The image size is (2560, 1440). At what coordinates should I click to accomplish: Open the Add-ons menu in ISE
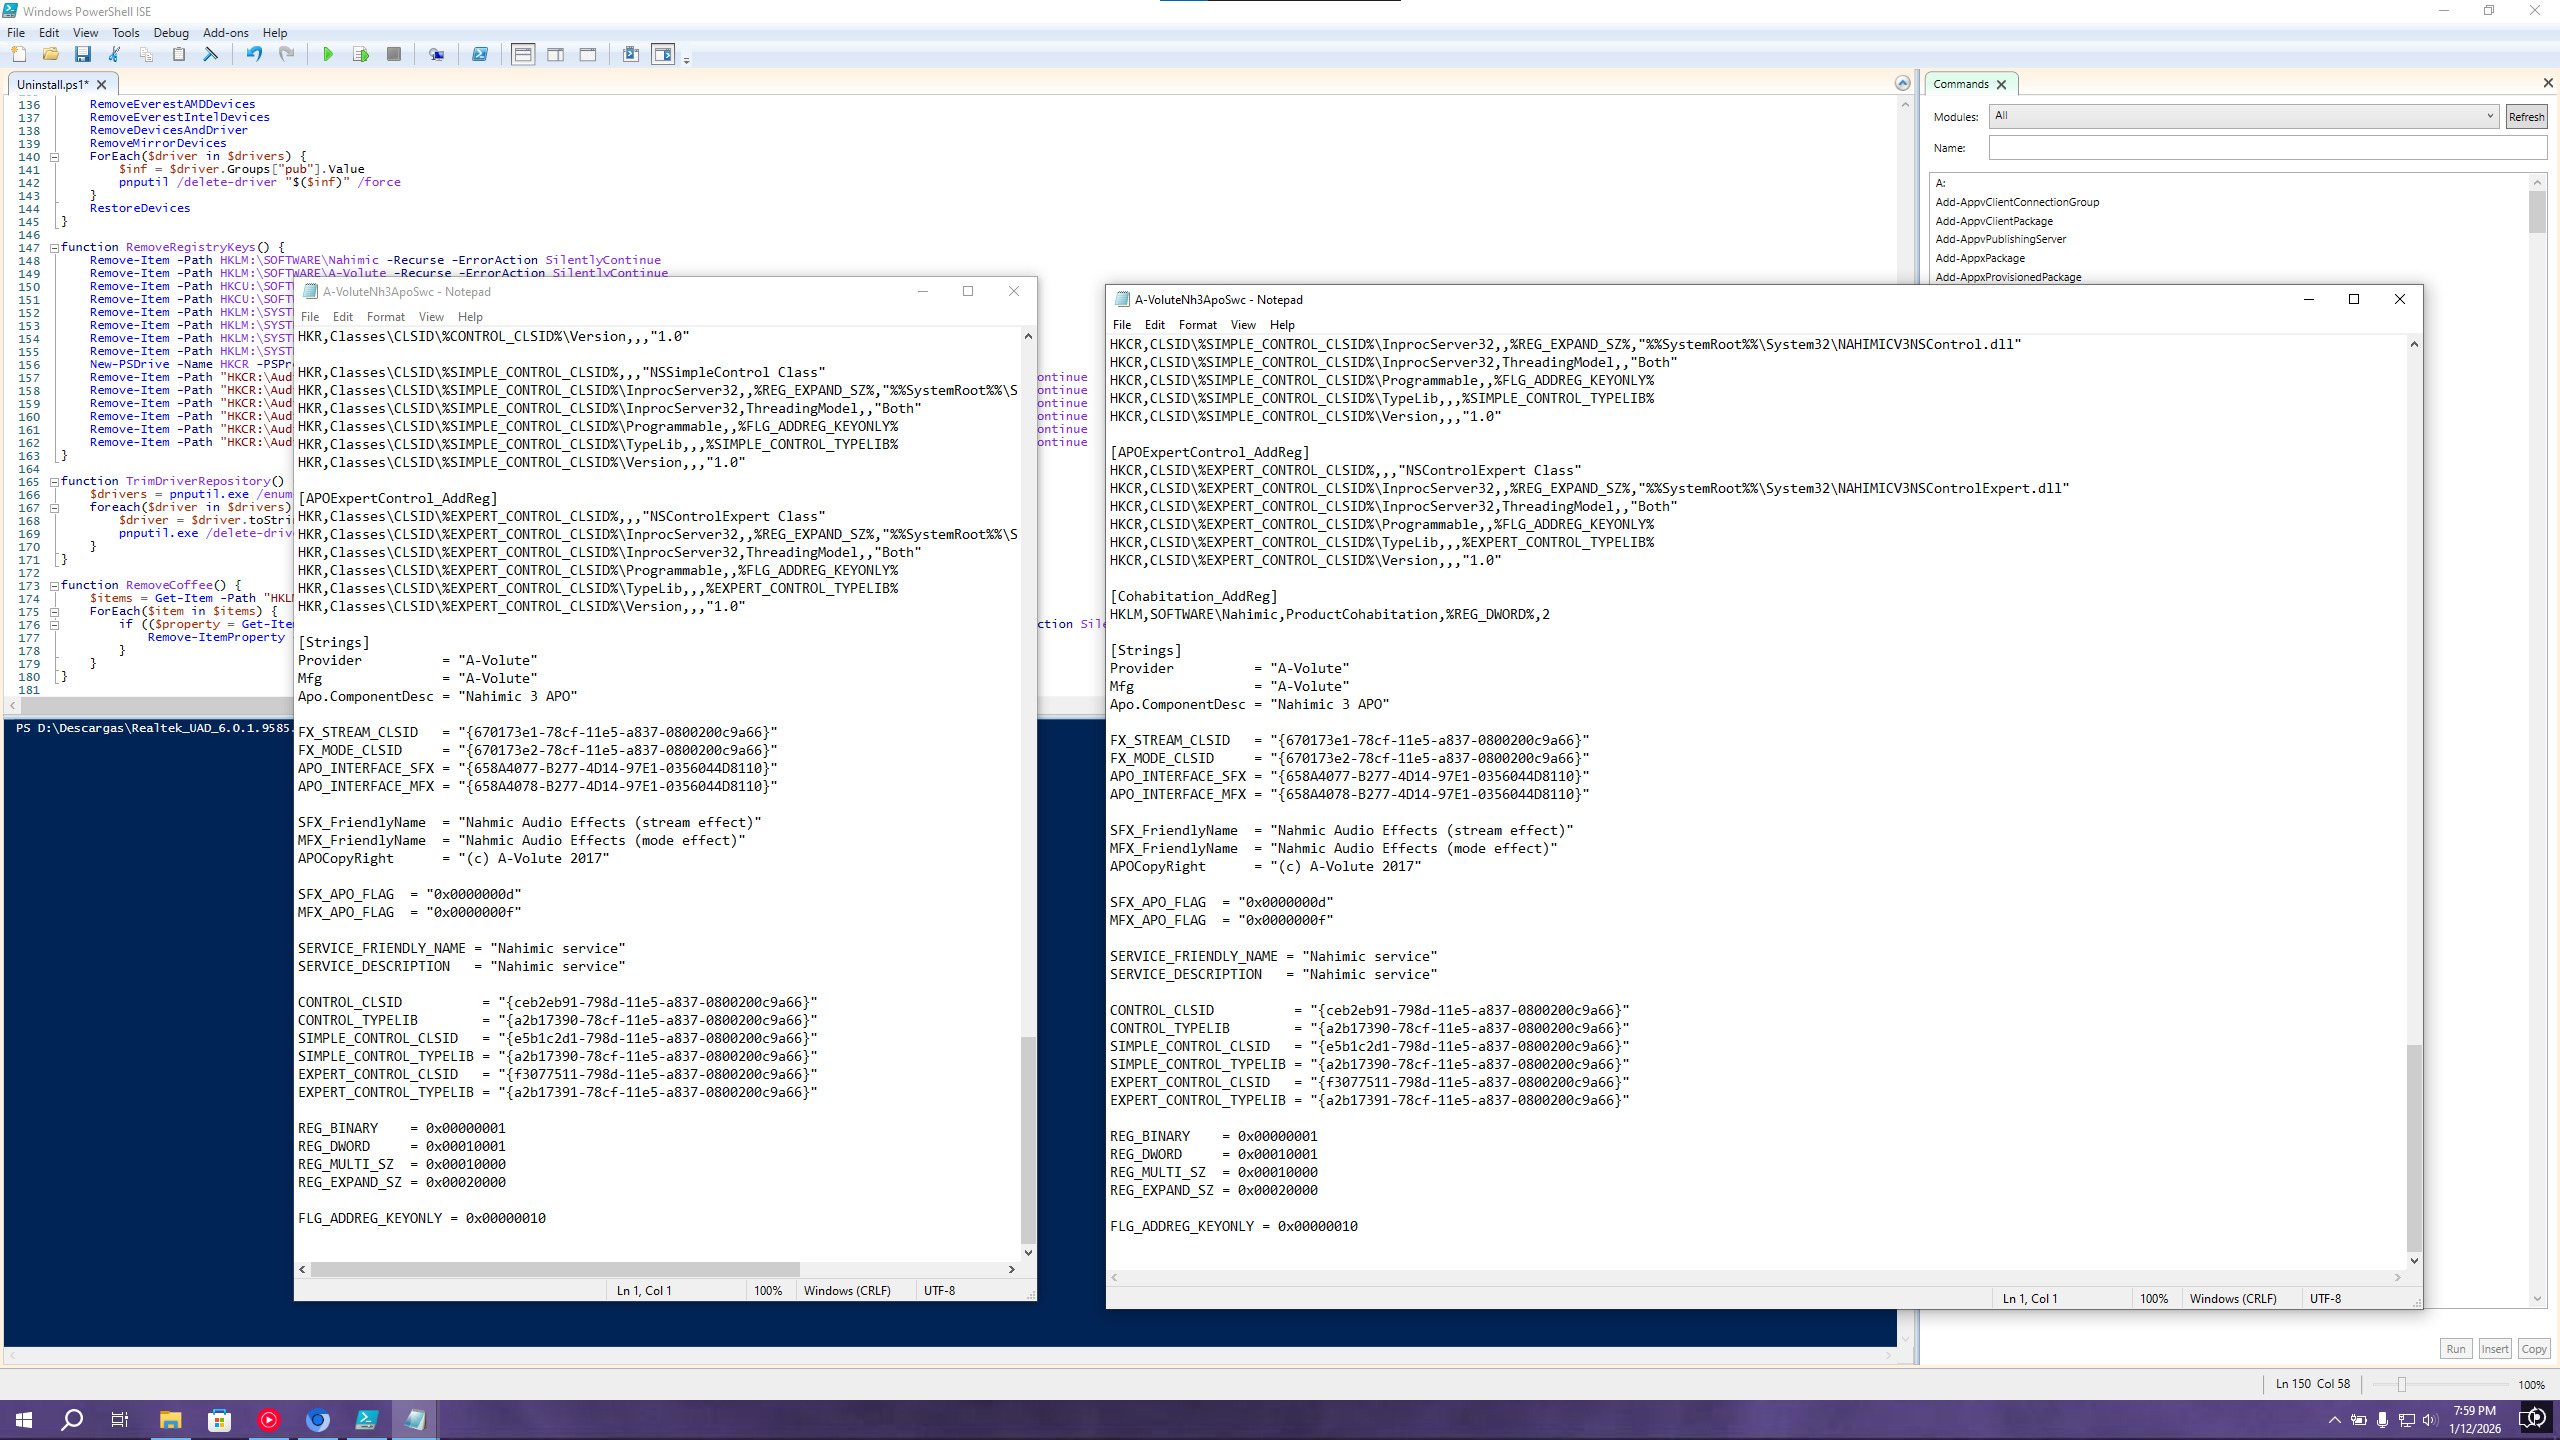pyautogui.click(x=225, y=33)
